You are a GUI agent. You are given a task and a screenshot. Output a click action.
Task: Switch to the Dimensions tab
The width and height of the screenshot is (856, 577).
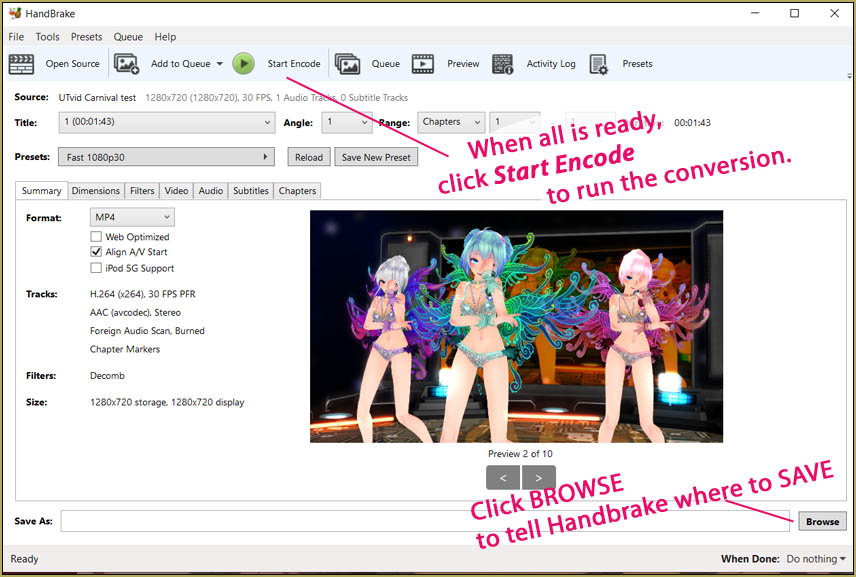(x=96, y=191)
